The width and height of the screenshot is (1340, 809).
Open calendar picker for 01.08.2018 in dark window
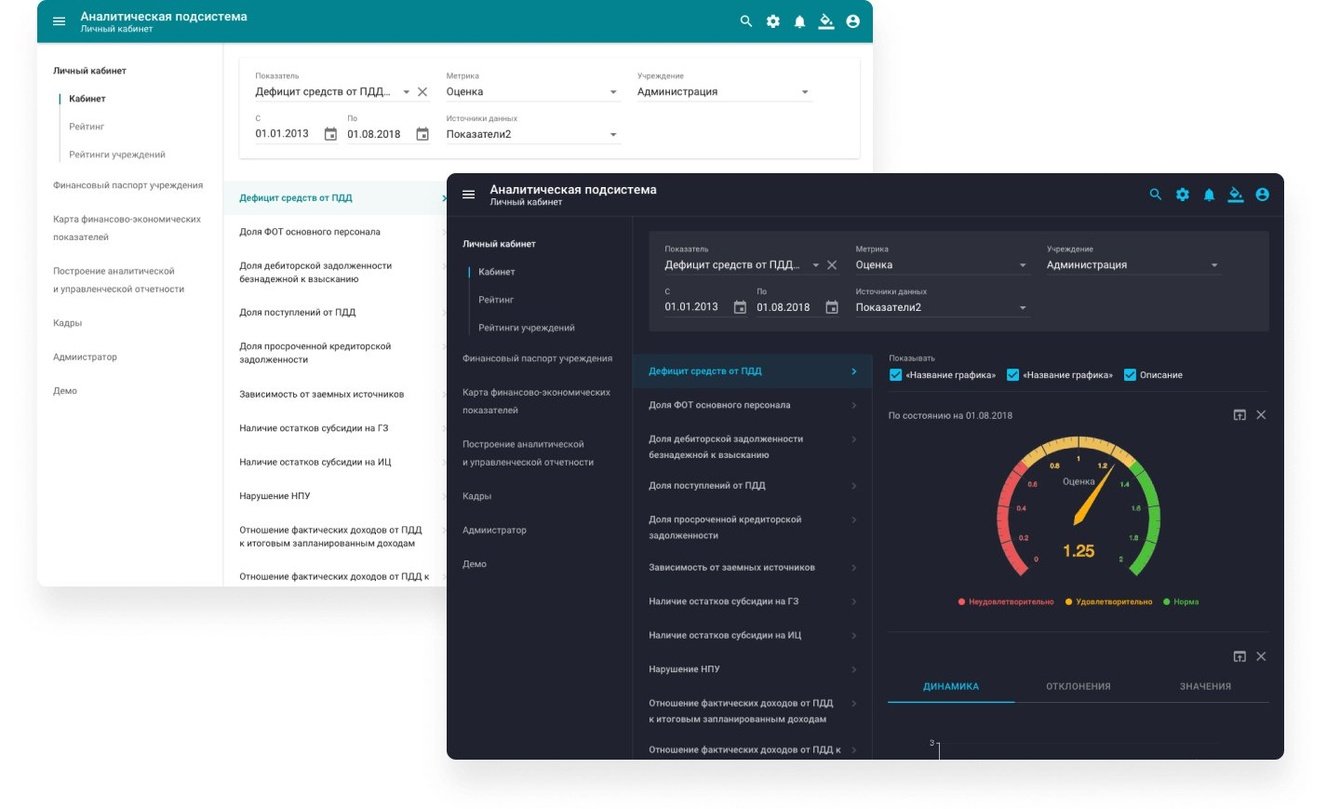point(832,307)
